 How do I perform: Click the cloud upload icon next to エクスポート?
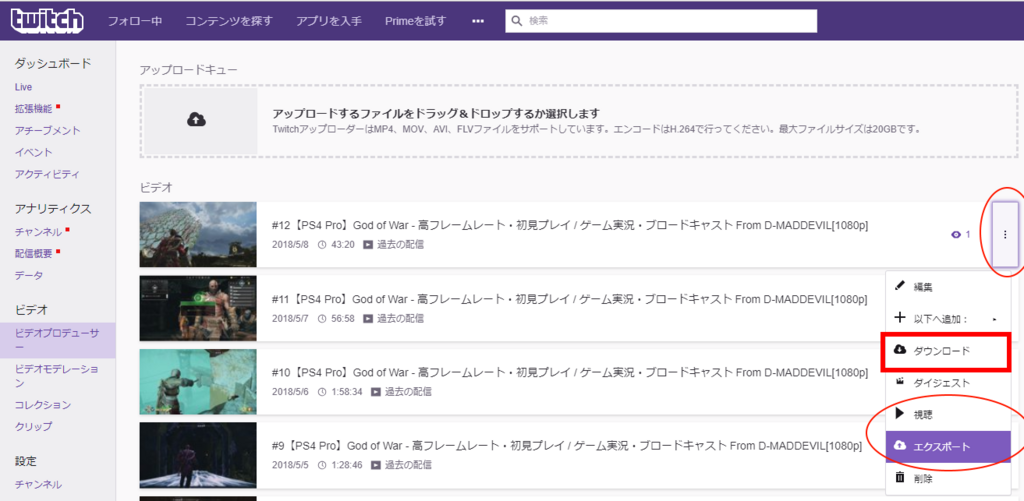pyautogui.click(x=899, y=445)
